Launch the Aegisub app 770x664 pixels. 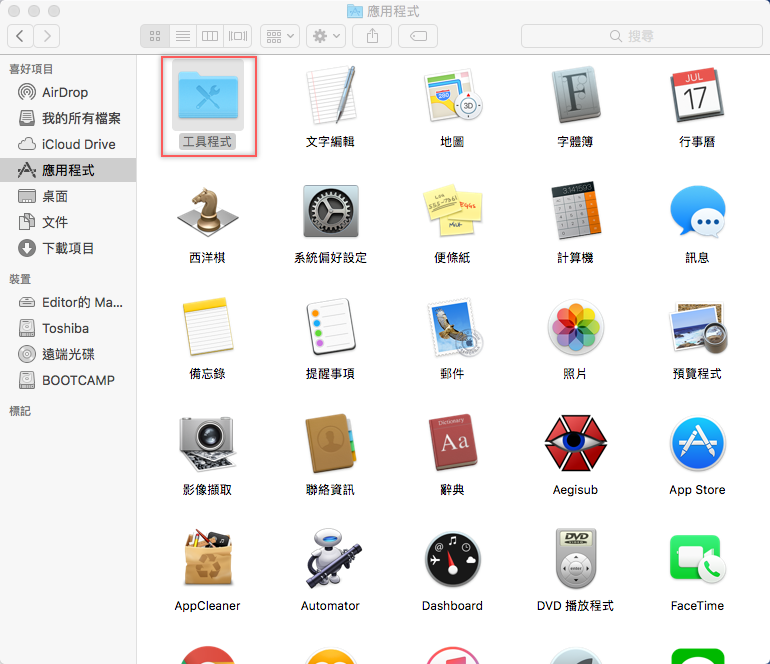click(x=575, y=443)
